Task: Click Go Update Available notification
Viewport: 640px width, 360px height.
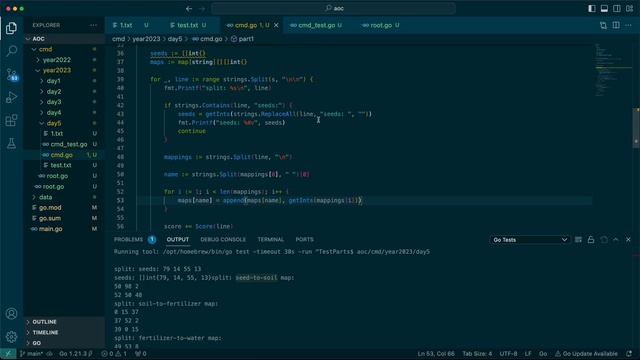Action: pyautogui.click(x=586, y=354)
